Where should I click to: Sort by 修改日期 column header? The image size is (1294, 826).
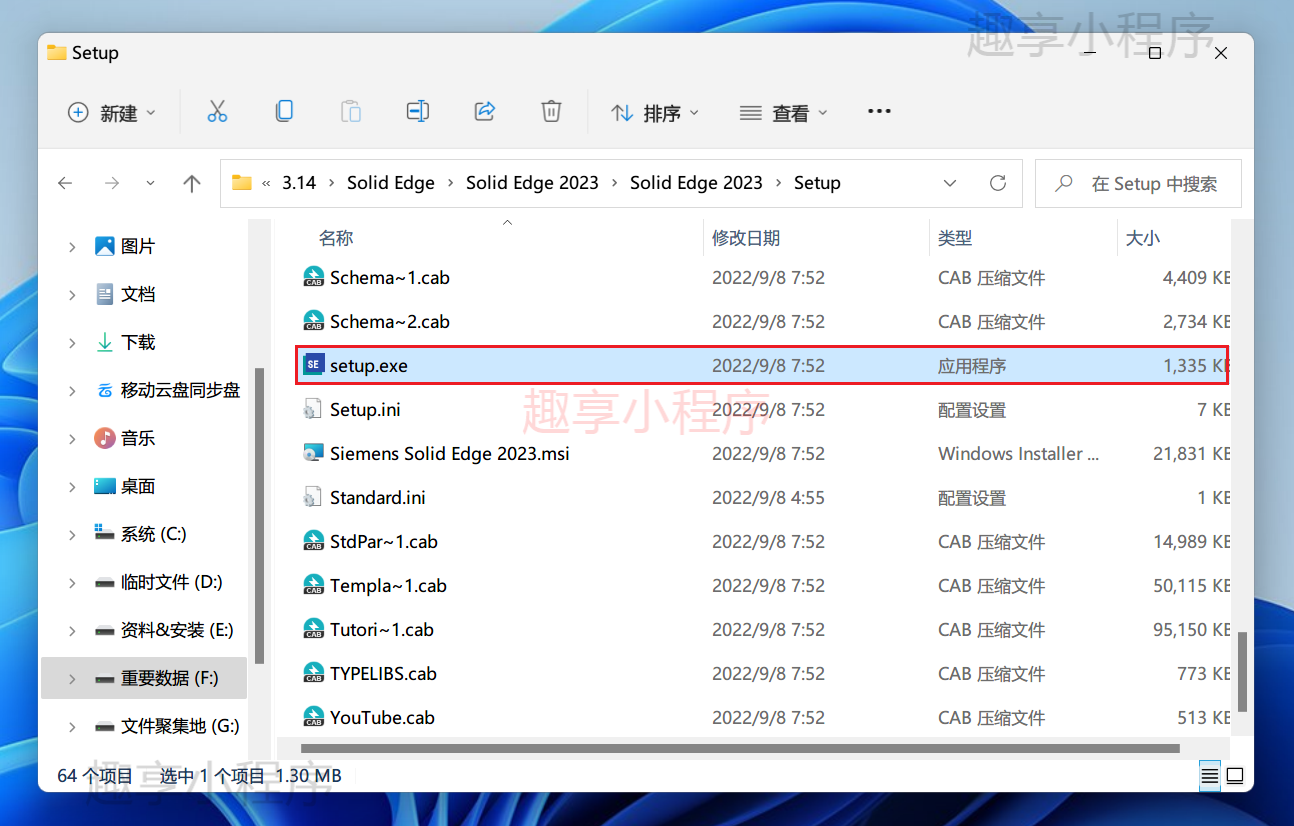pyautogui.click(x=746, y=238)
